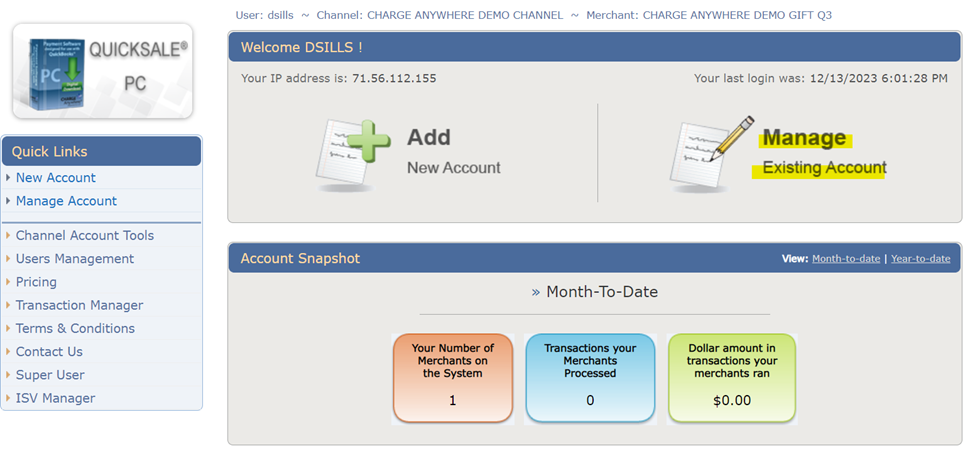This screenshot has height=456, width=975.
Task: Open Manage Account quick link
Action: pos(66,201)
